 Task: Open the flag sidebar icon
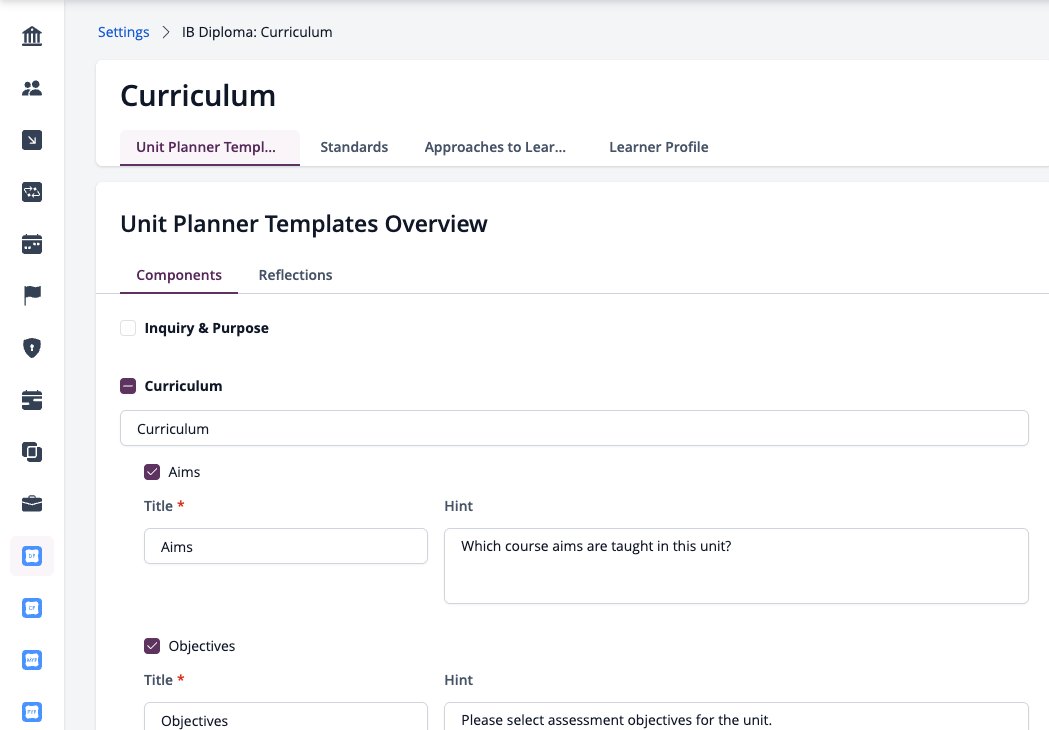(x=31, y=295)
